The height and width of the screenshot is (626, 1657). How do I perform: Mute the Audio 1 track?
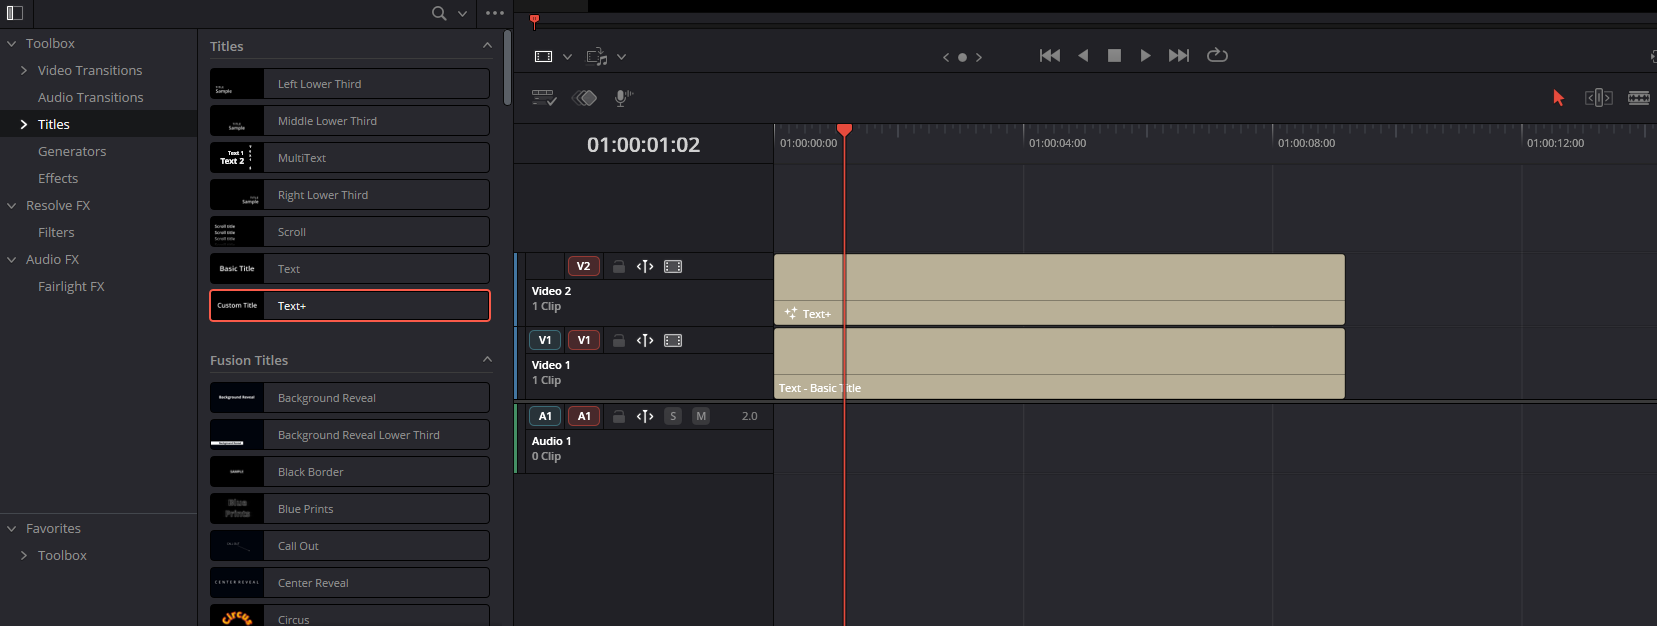[701, 416]
